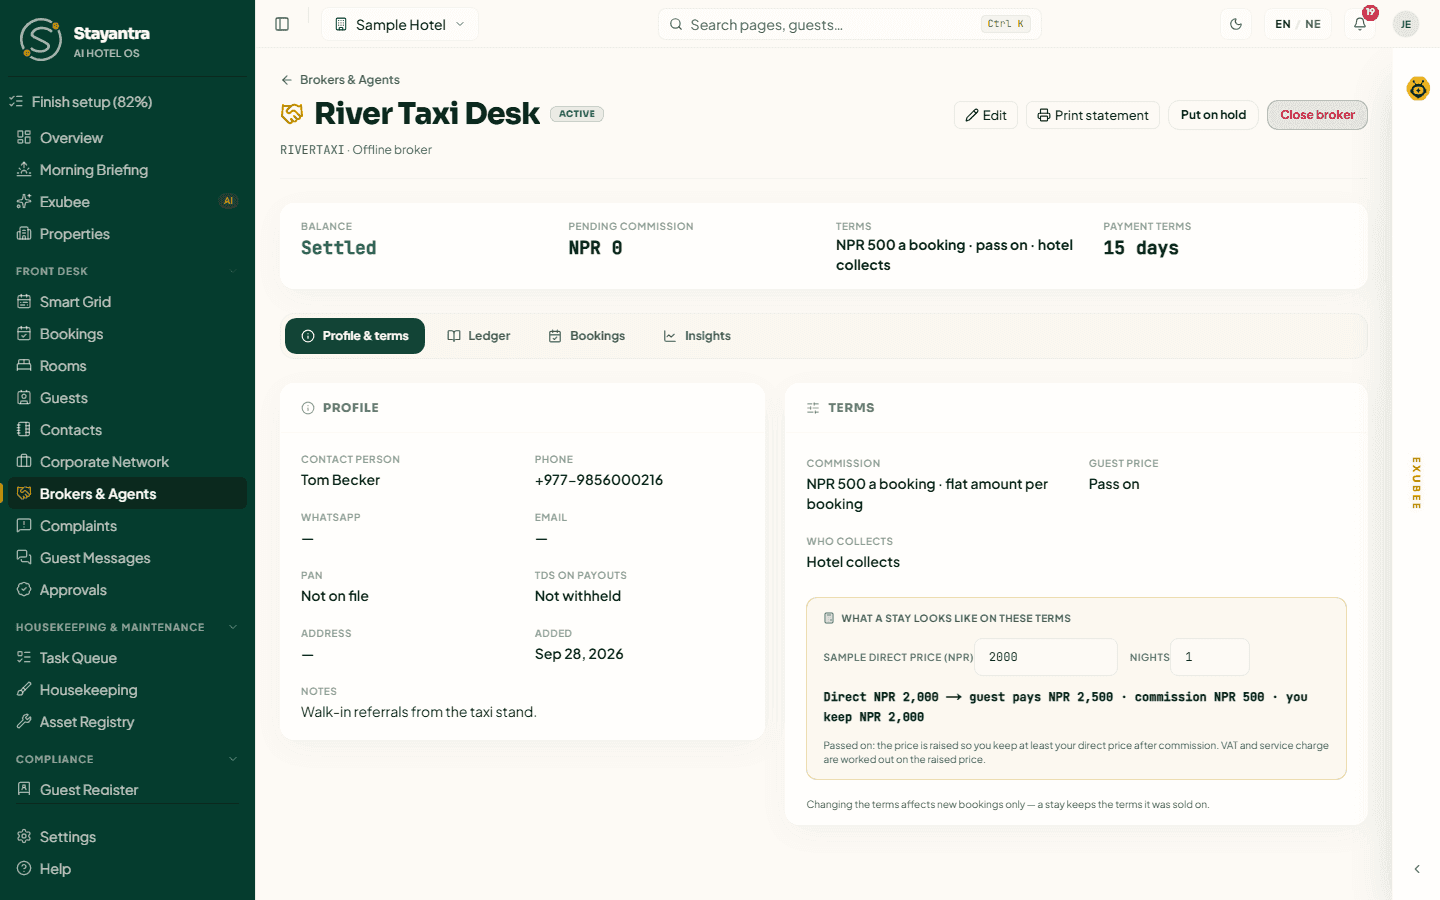This screenshot has width=1440, height=900.
Task: Expand Exubee side panel chevron
Action: (1417, 869)
